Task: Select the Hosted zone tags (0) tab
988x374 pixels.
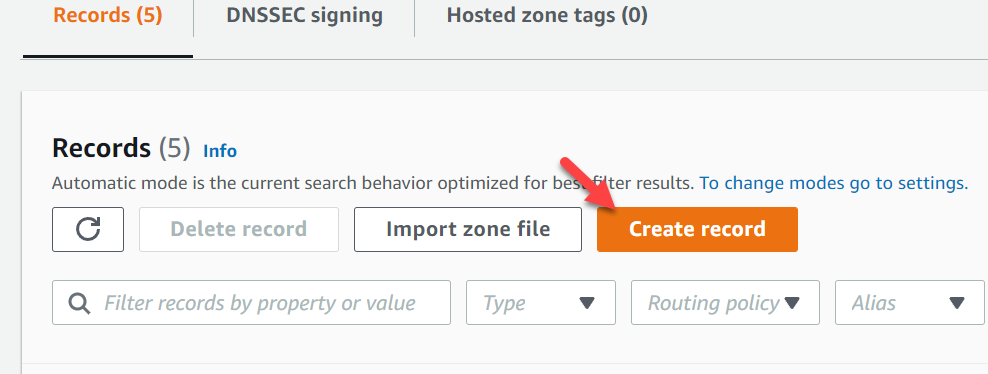Action: click(547, 15)
